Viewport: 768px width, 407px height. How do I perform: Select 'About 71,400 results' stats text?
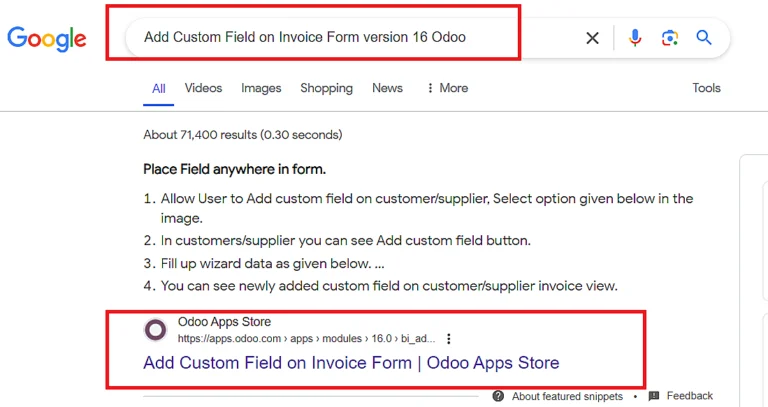coord(243,135)
